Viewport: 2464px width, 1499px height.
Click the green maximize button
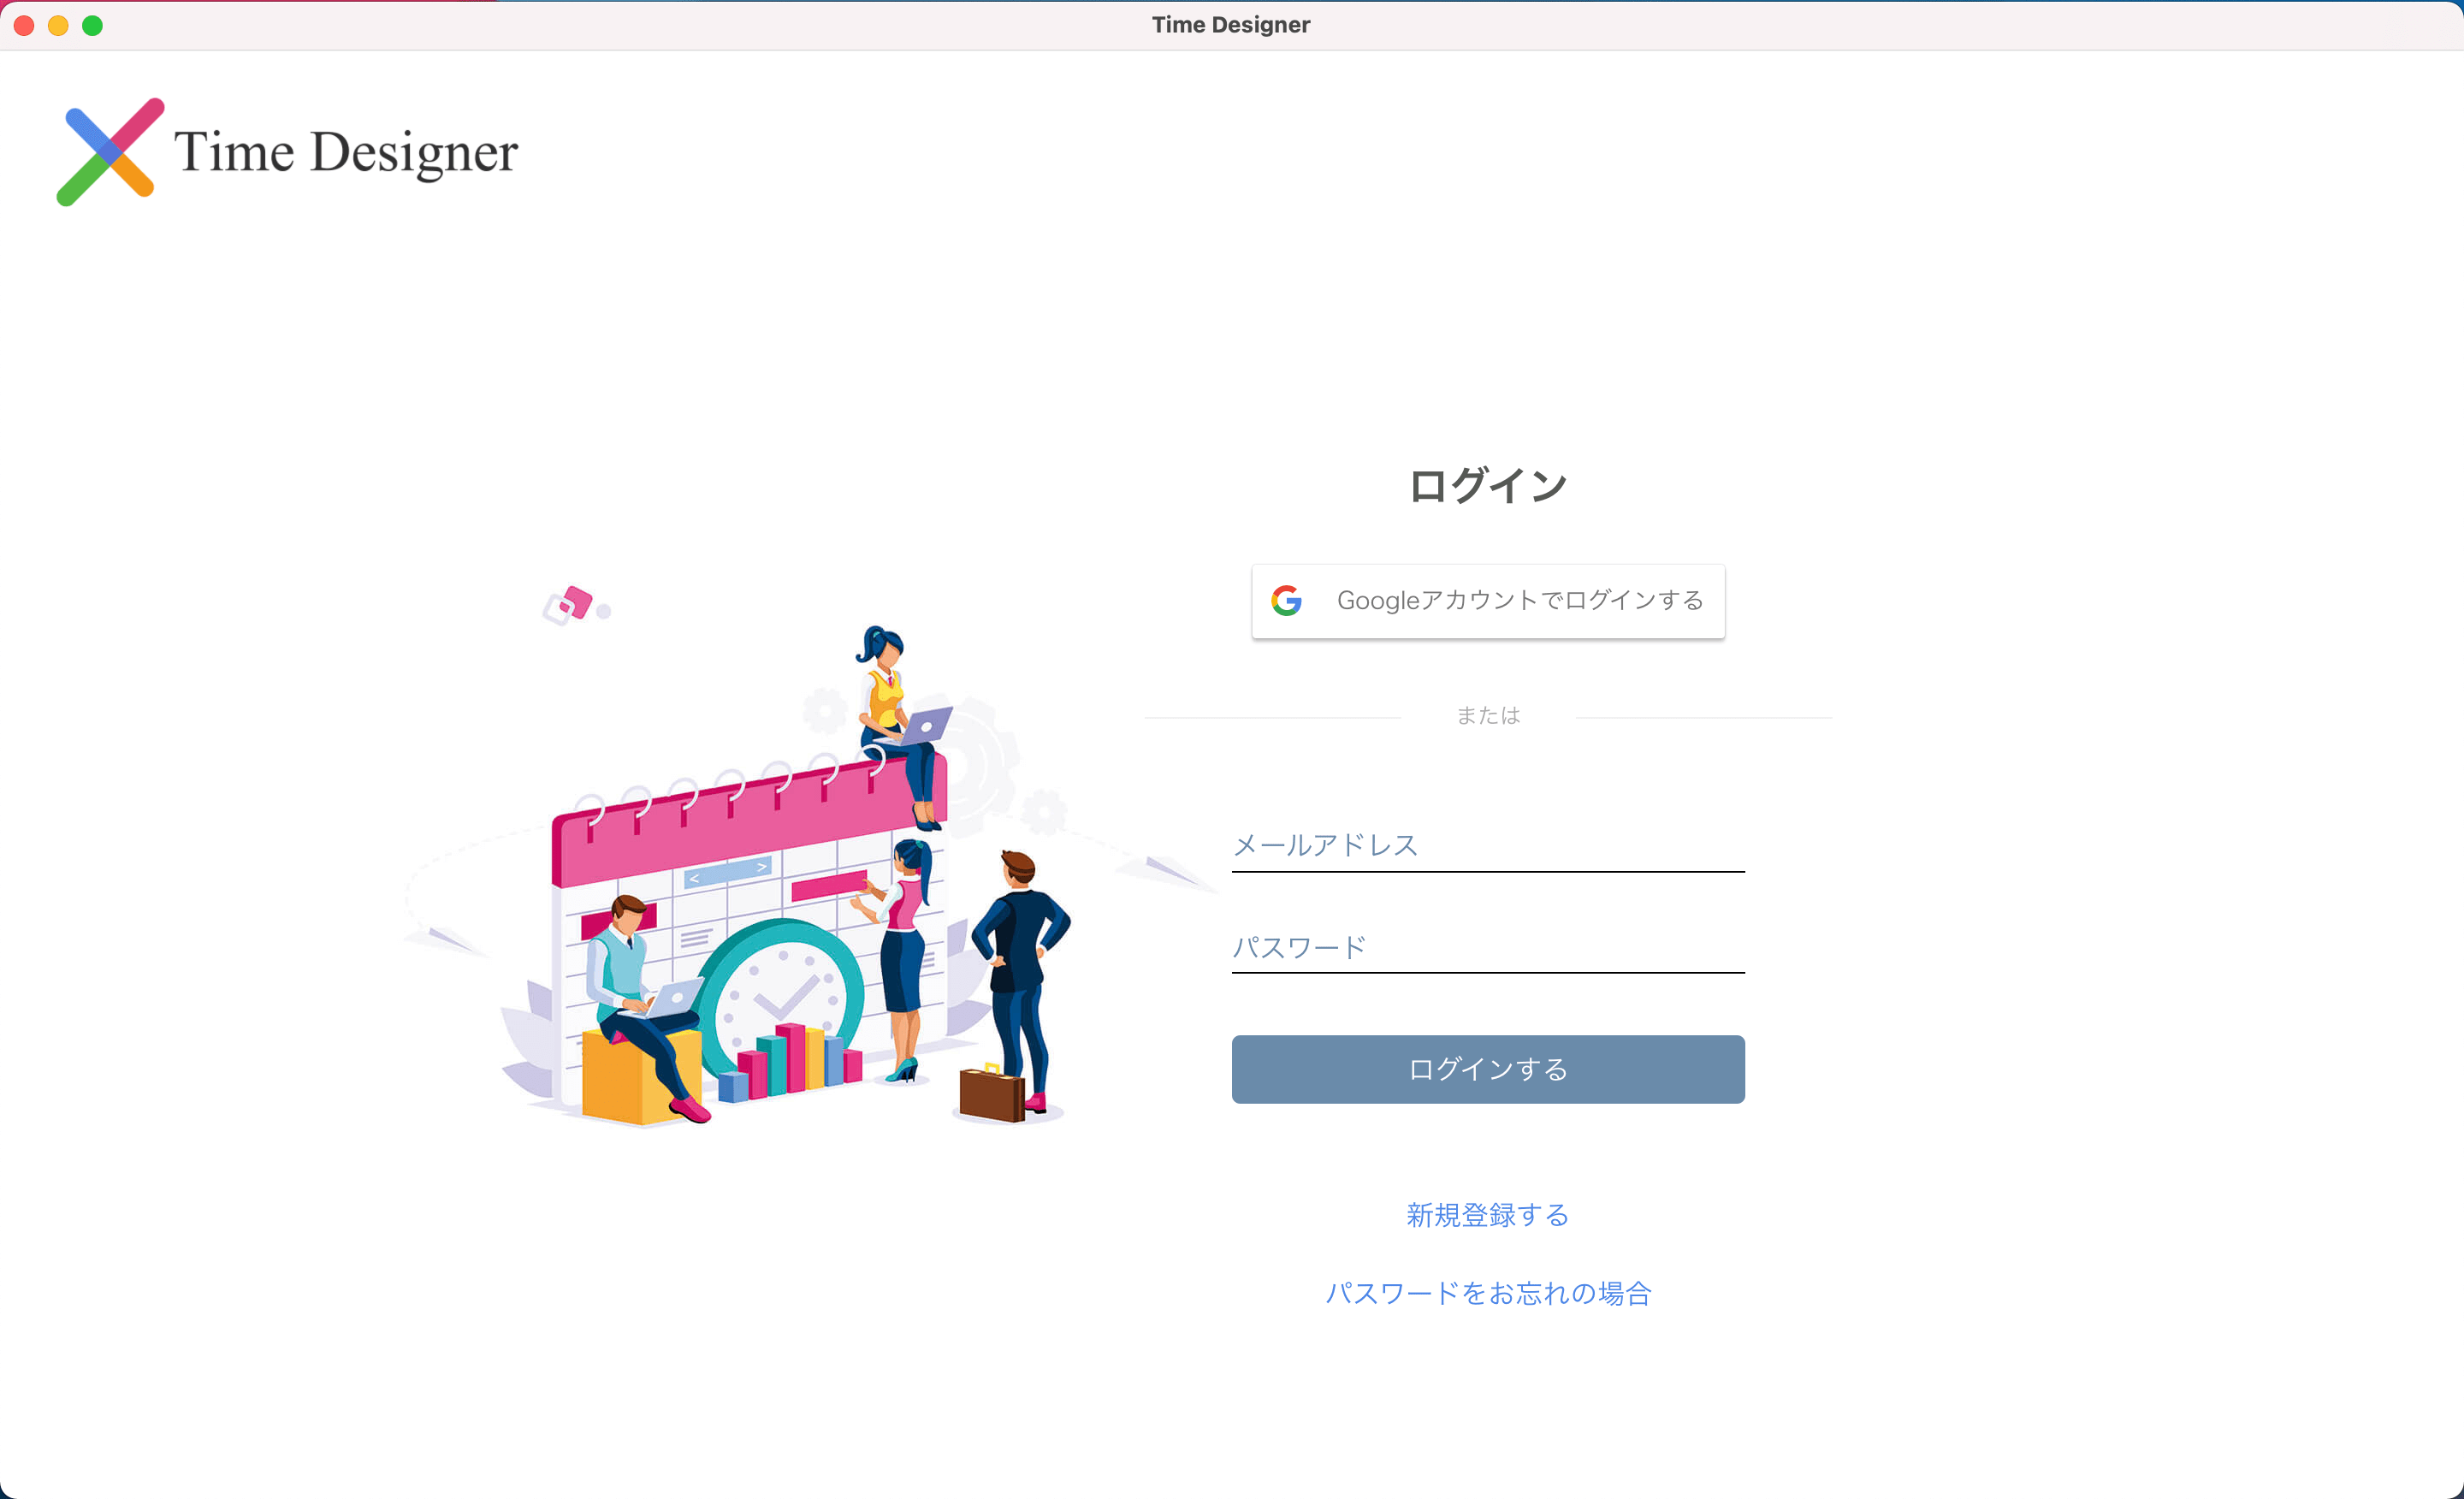[x=92, y=25]
